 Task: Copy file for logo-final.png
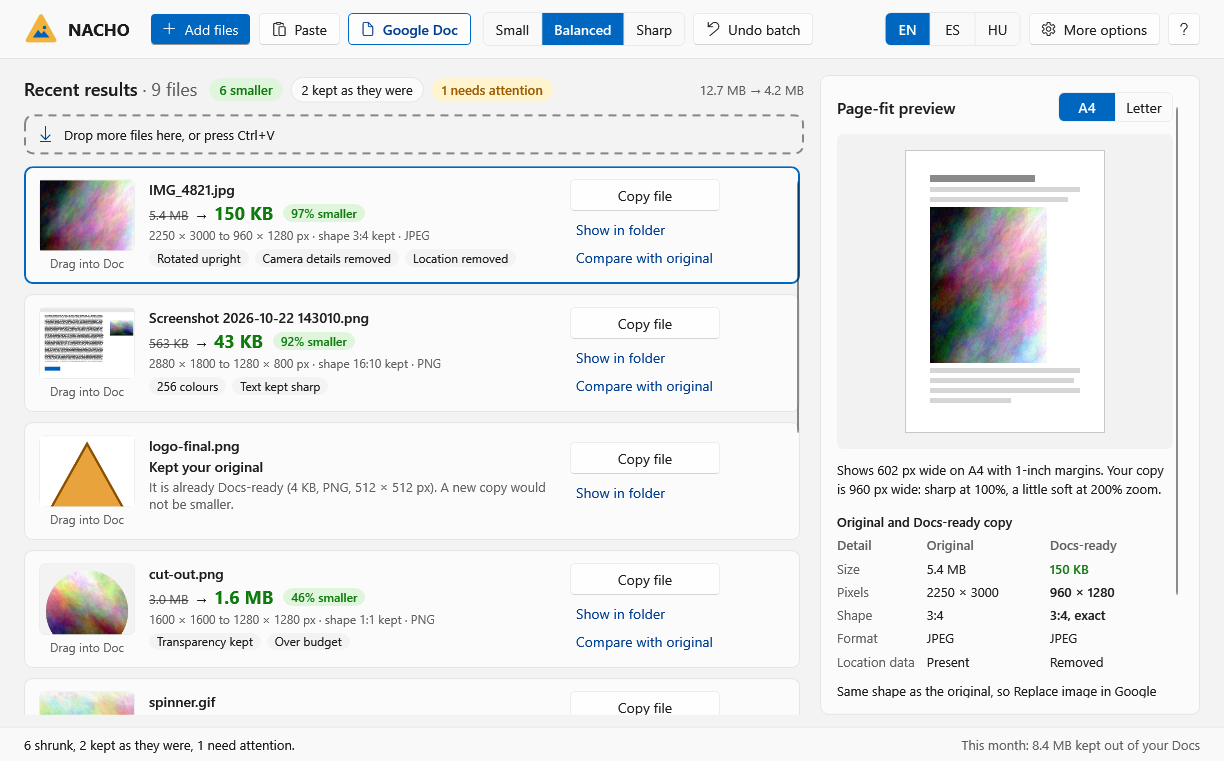point(645,459)
